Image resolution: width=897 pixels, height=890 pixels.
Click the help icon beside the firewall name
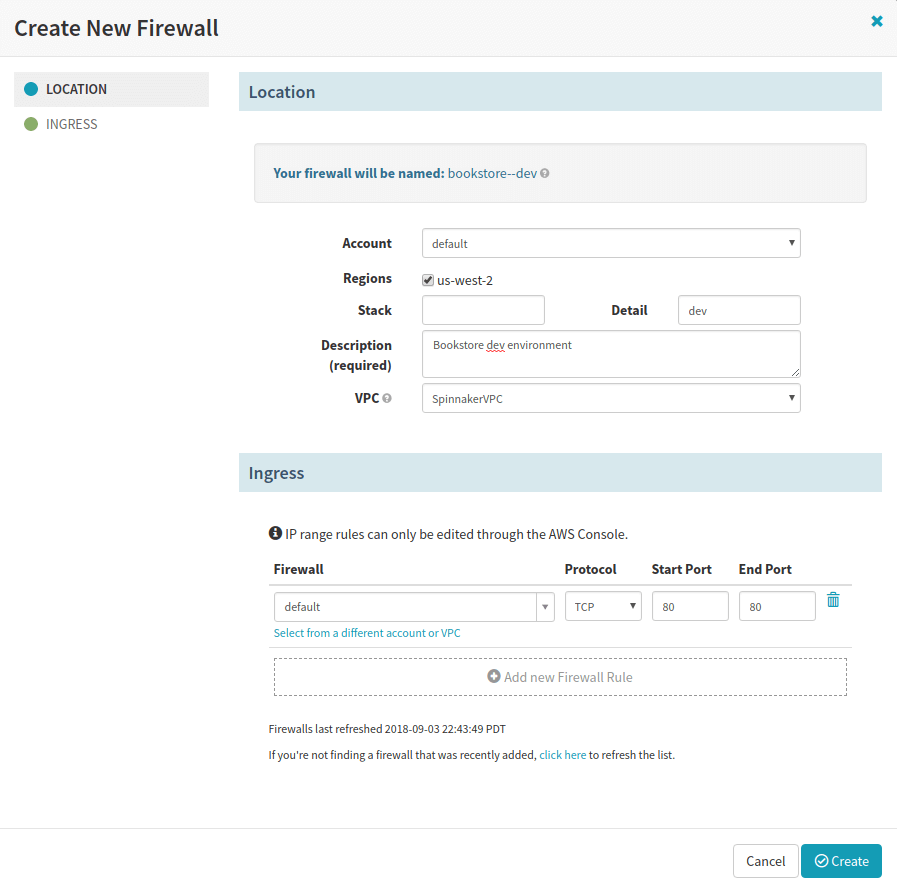(x=543, y=172)
